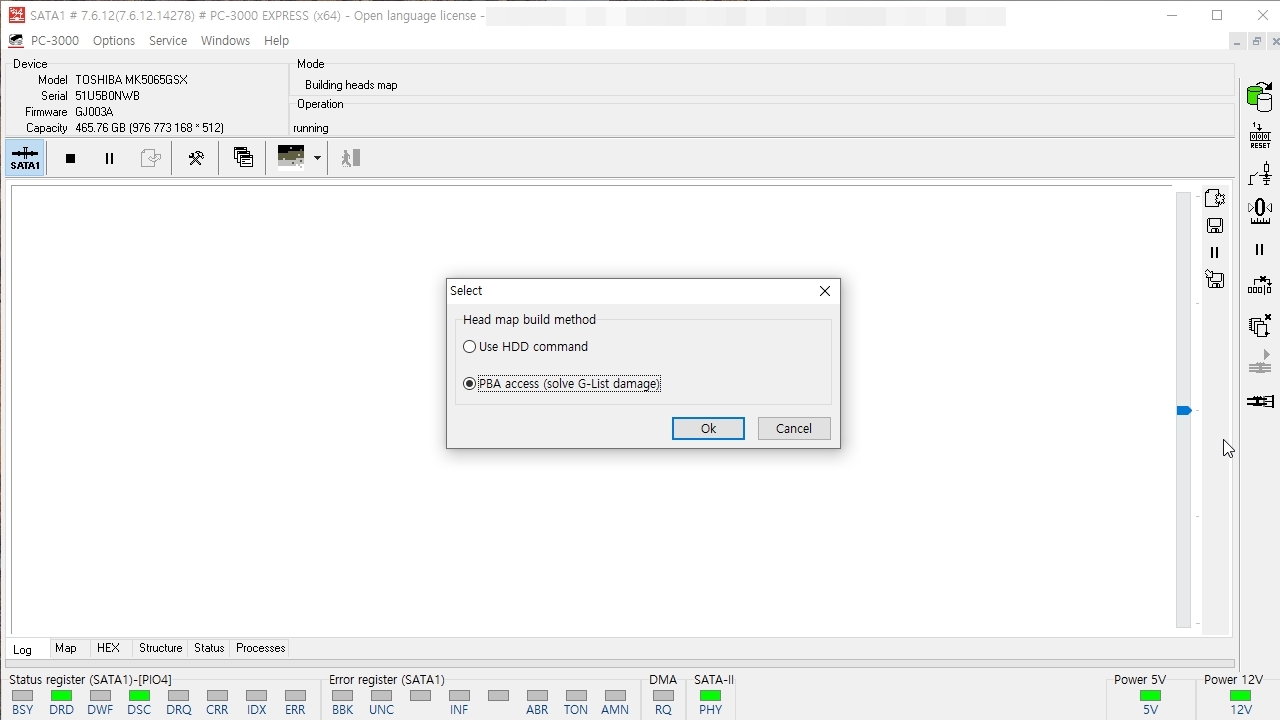This screenshot has width=1280, height=720.
Task: Click the save-as floppy with arrow icon
Action: click(1215, 280)
